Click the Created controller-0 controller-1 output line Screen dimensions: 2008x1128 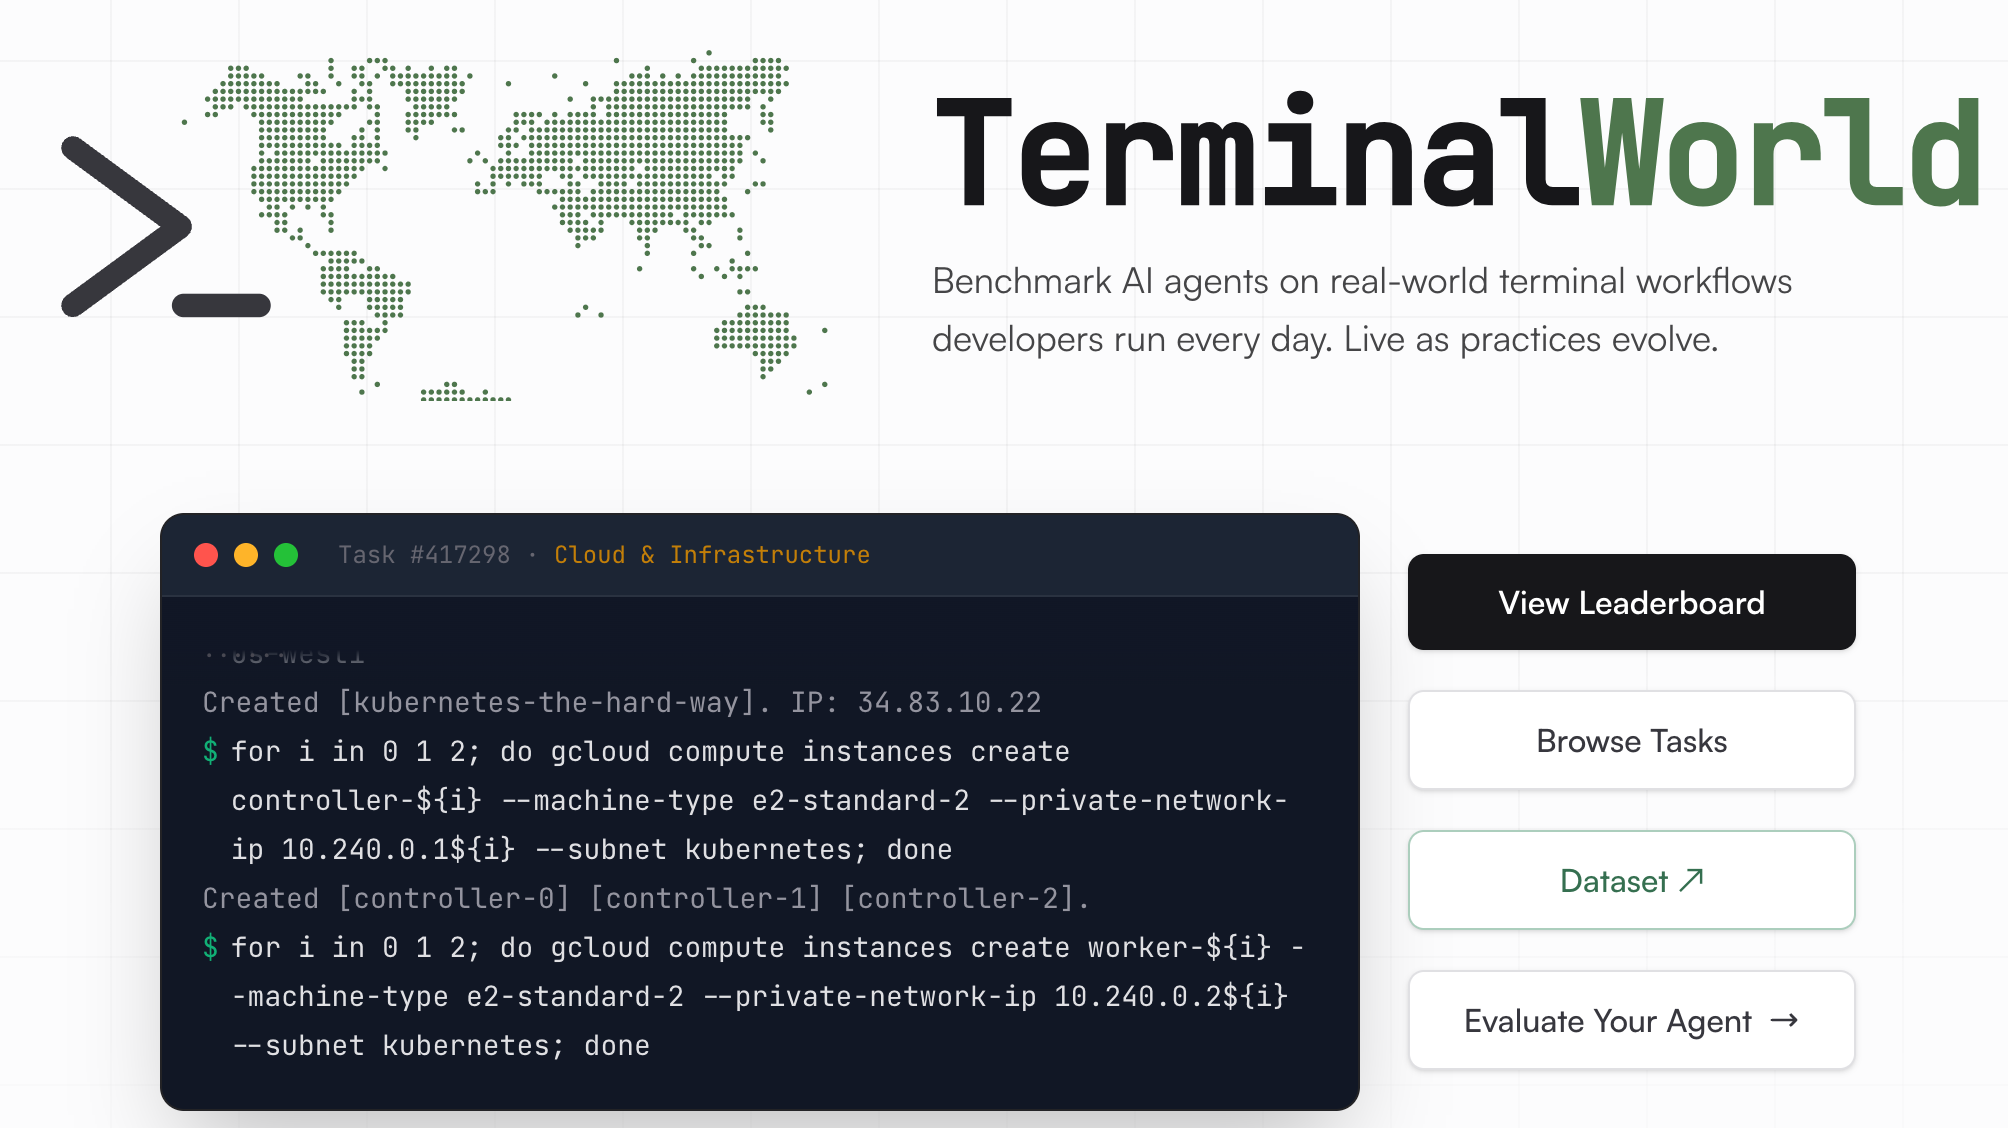(x=646, y=899)
